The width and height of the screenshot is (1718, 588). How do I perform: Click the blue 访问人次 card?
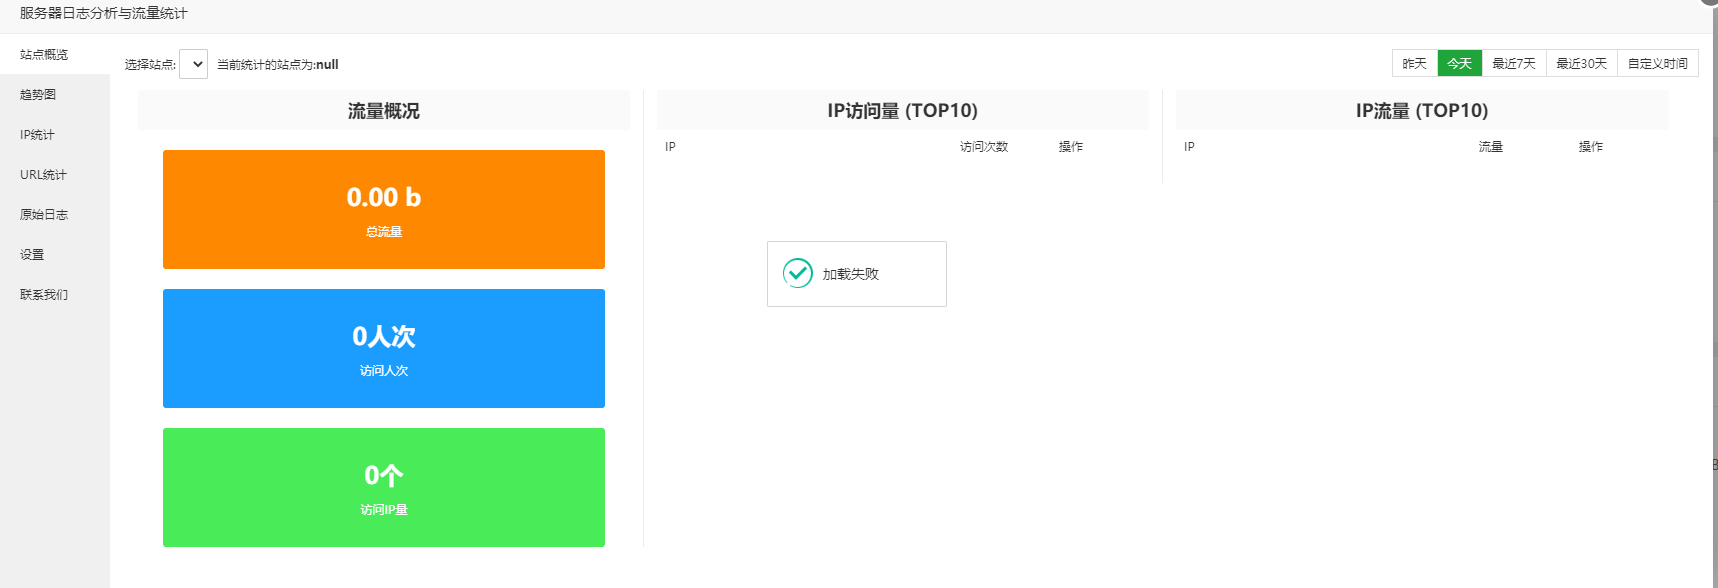[384, 348]
